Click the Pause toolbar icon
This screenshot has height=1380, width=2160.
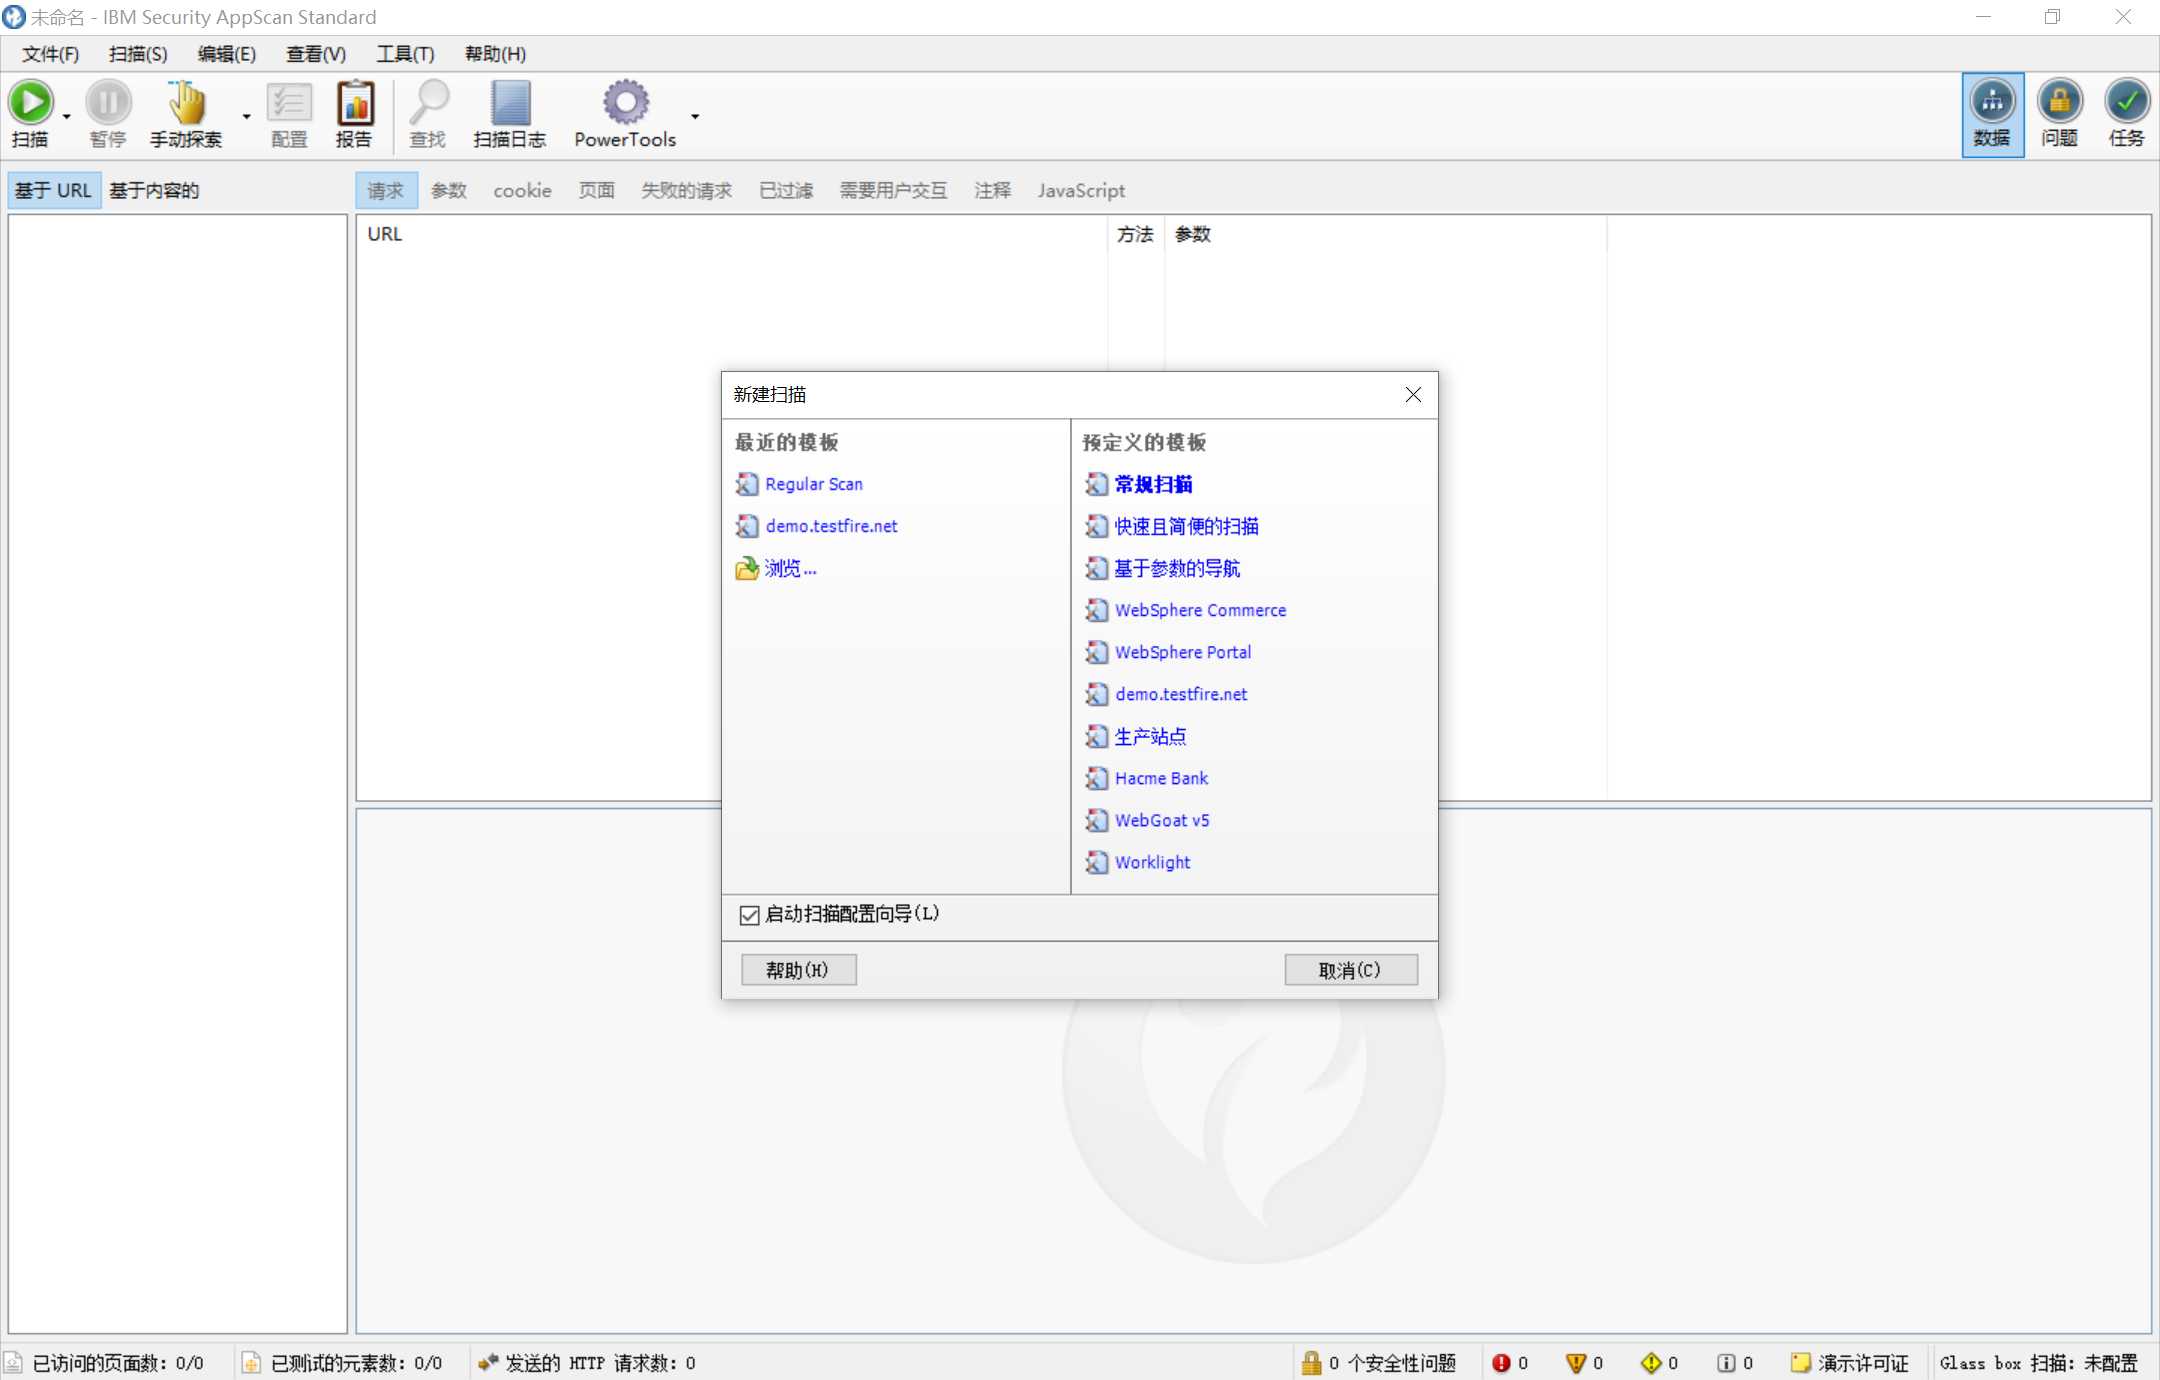[108, 102]
